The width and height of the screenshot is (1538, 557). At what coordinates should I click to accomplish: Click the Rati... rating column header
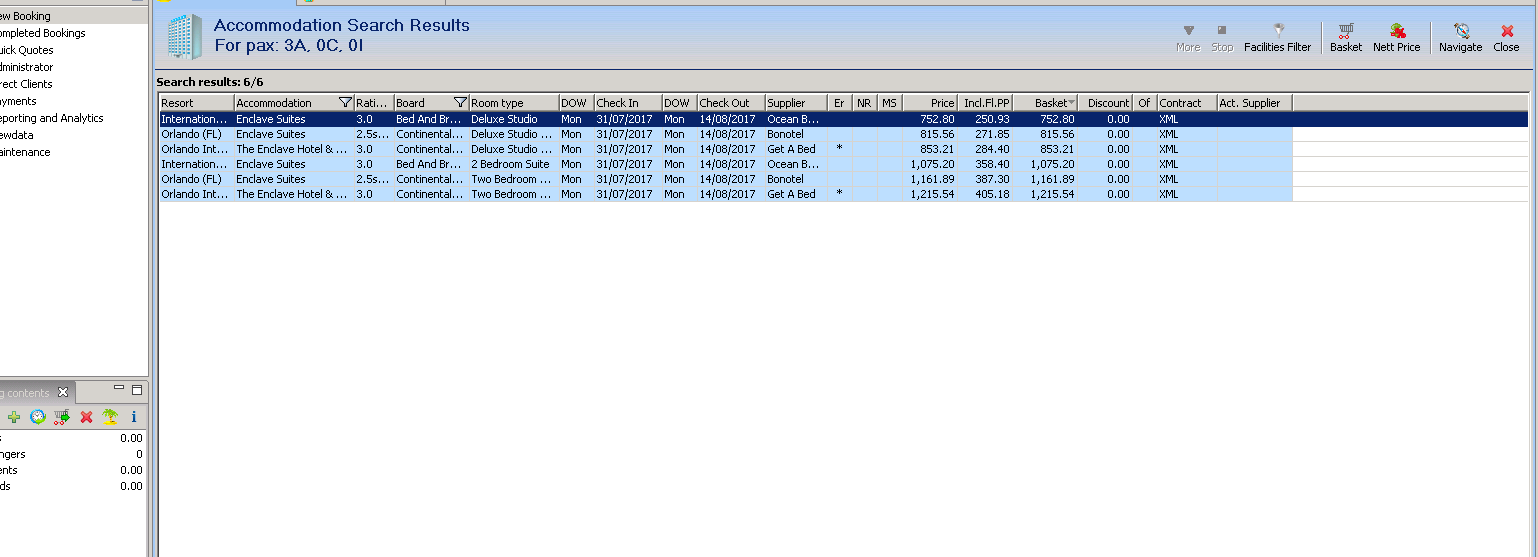(x=374, y=103)
